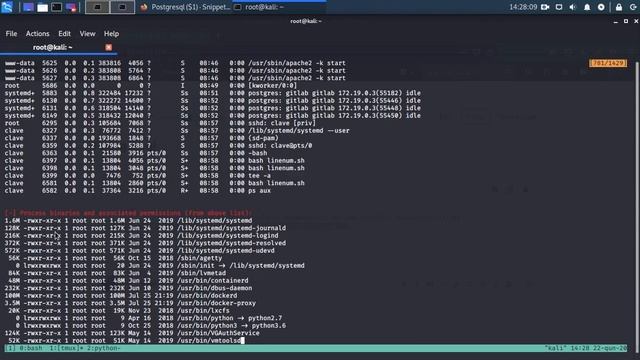Click the 'sshd: clave@pts/0' text
This screenshot has height=360, width=640.
click(x=280, y=146)
